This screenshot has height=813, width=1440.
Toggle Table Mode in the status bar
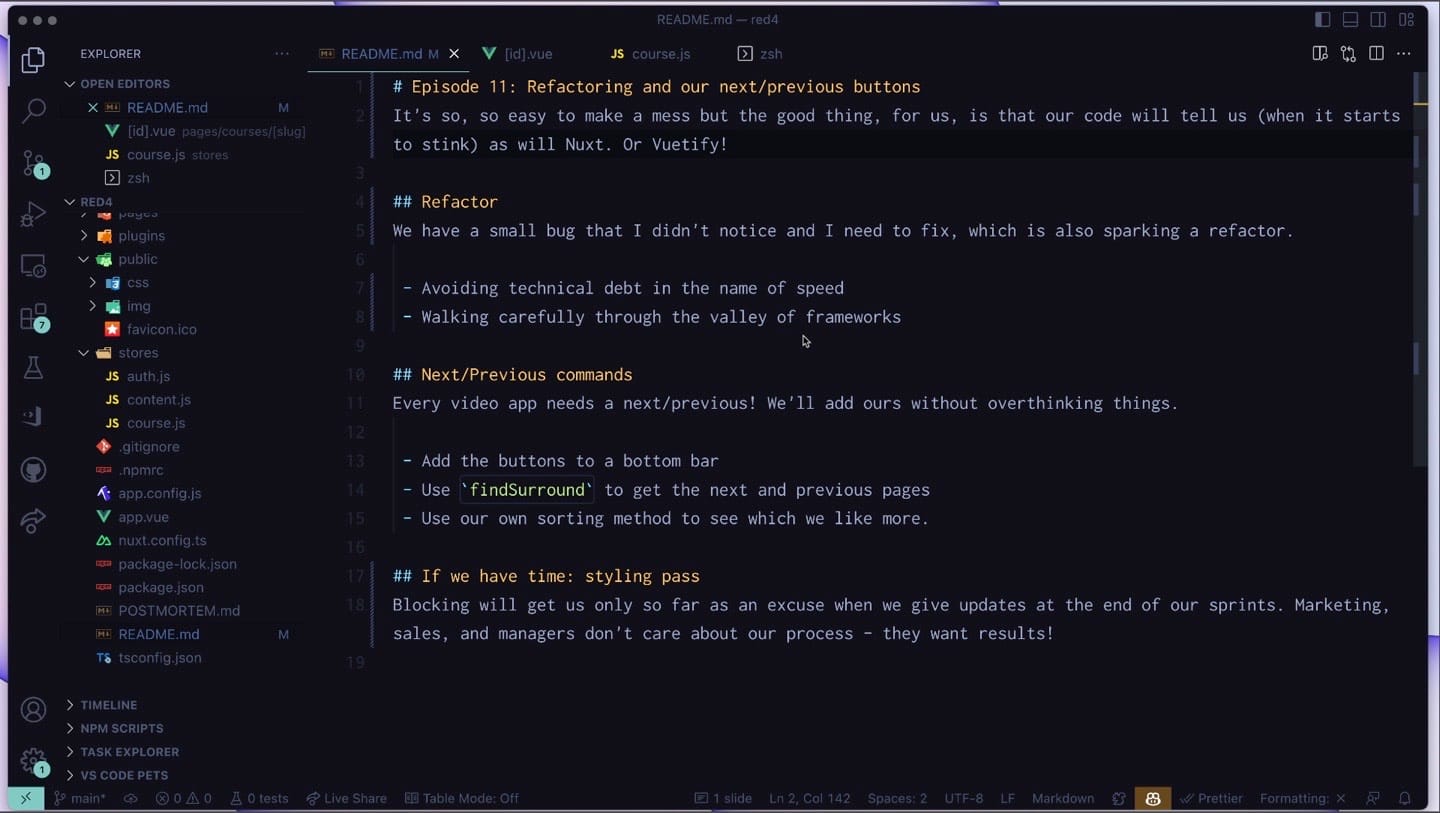point(462,798)
